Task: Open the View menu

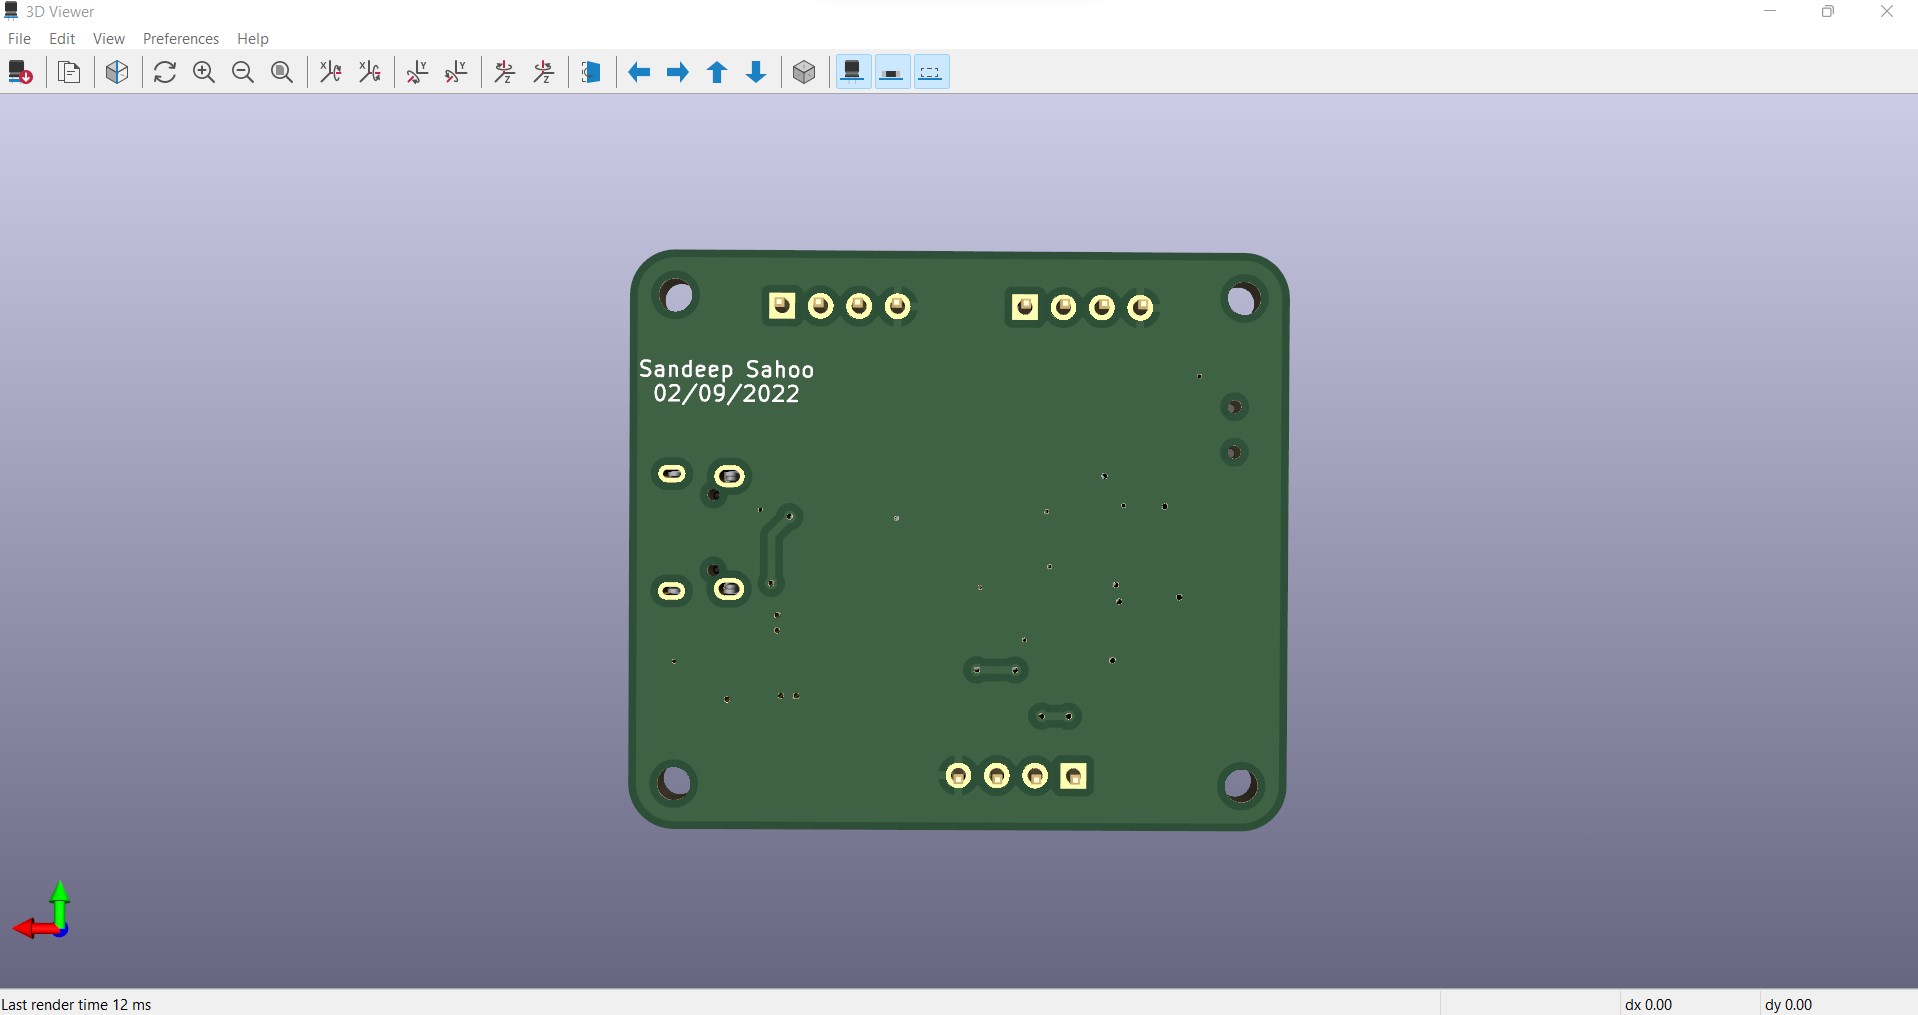Action: [108, 39]
